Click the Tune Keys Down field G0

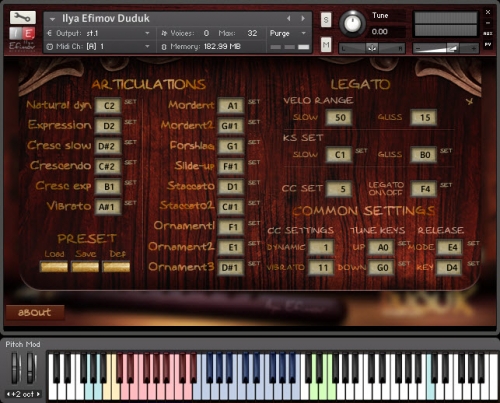pyautogui.click(x=381, y=268)
